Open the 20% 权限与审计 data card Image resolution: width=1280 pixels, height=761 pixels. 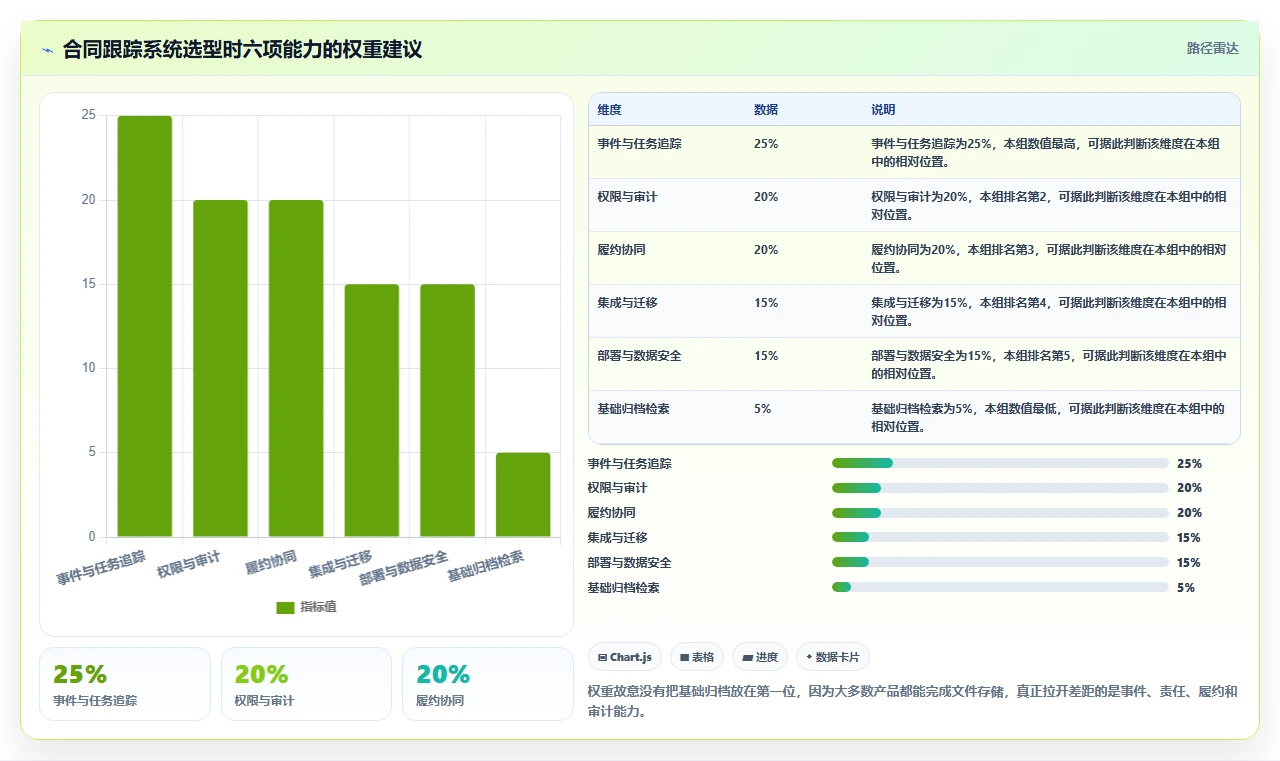[x=306, y=684]
